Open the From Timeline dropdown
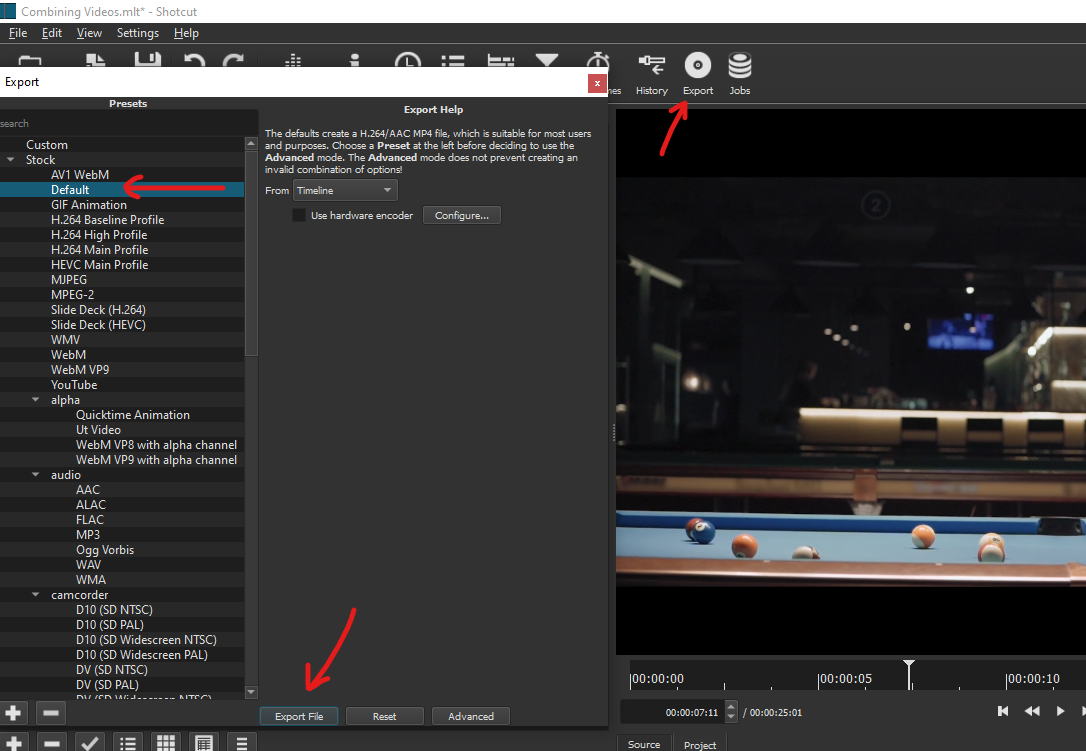This screenshot has width=1086, height=751. (345, 190)
